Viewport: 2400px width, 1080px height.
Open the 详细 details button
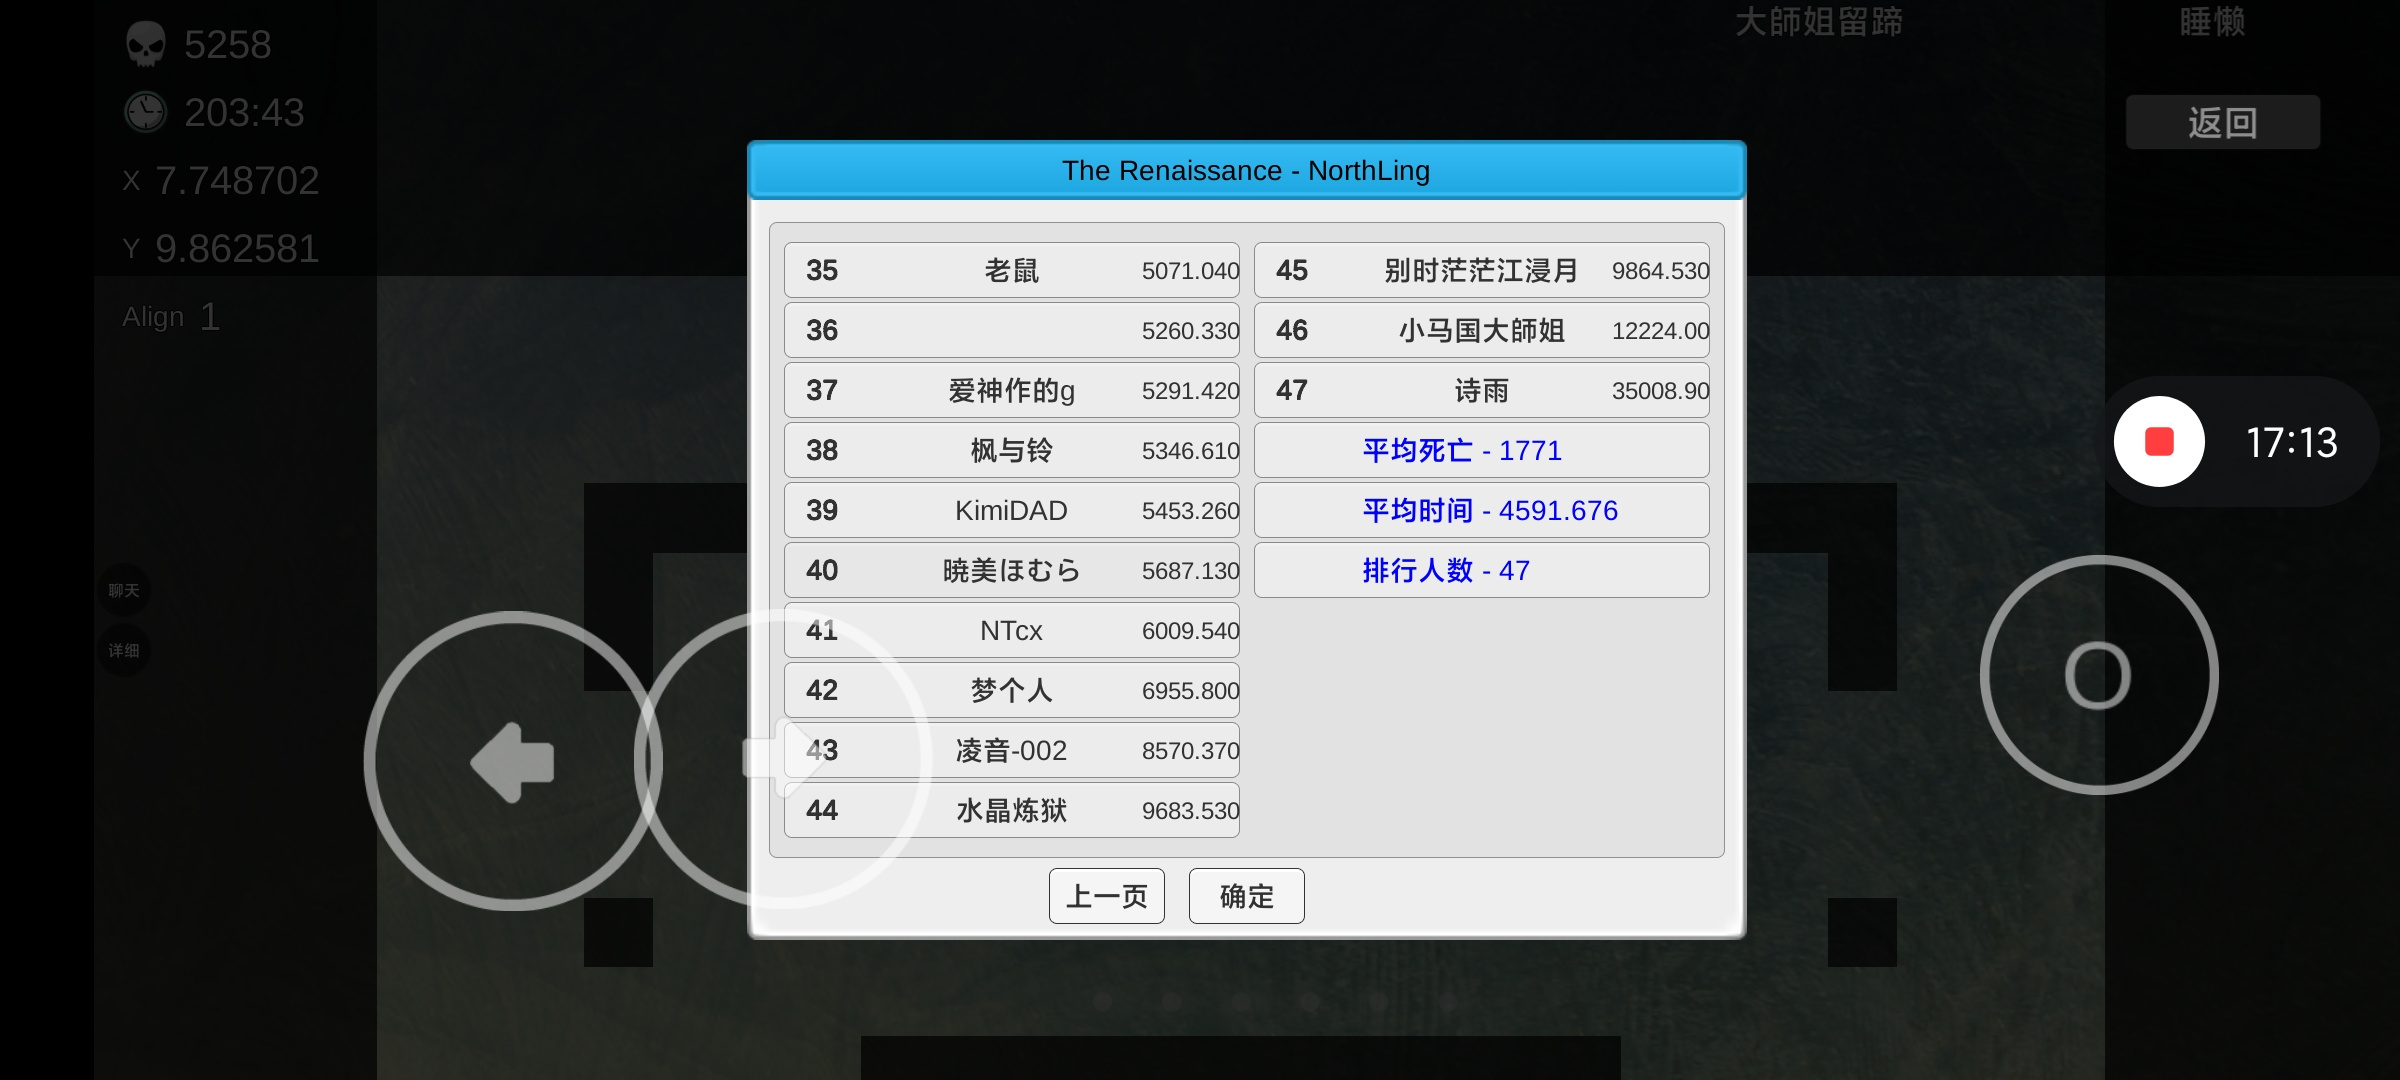tap(124, 650)
